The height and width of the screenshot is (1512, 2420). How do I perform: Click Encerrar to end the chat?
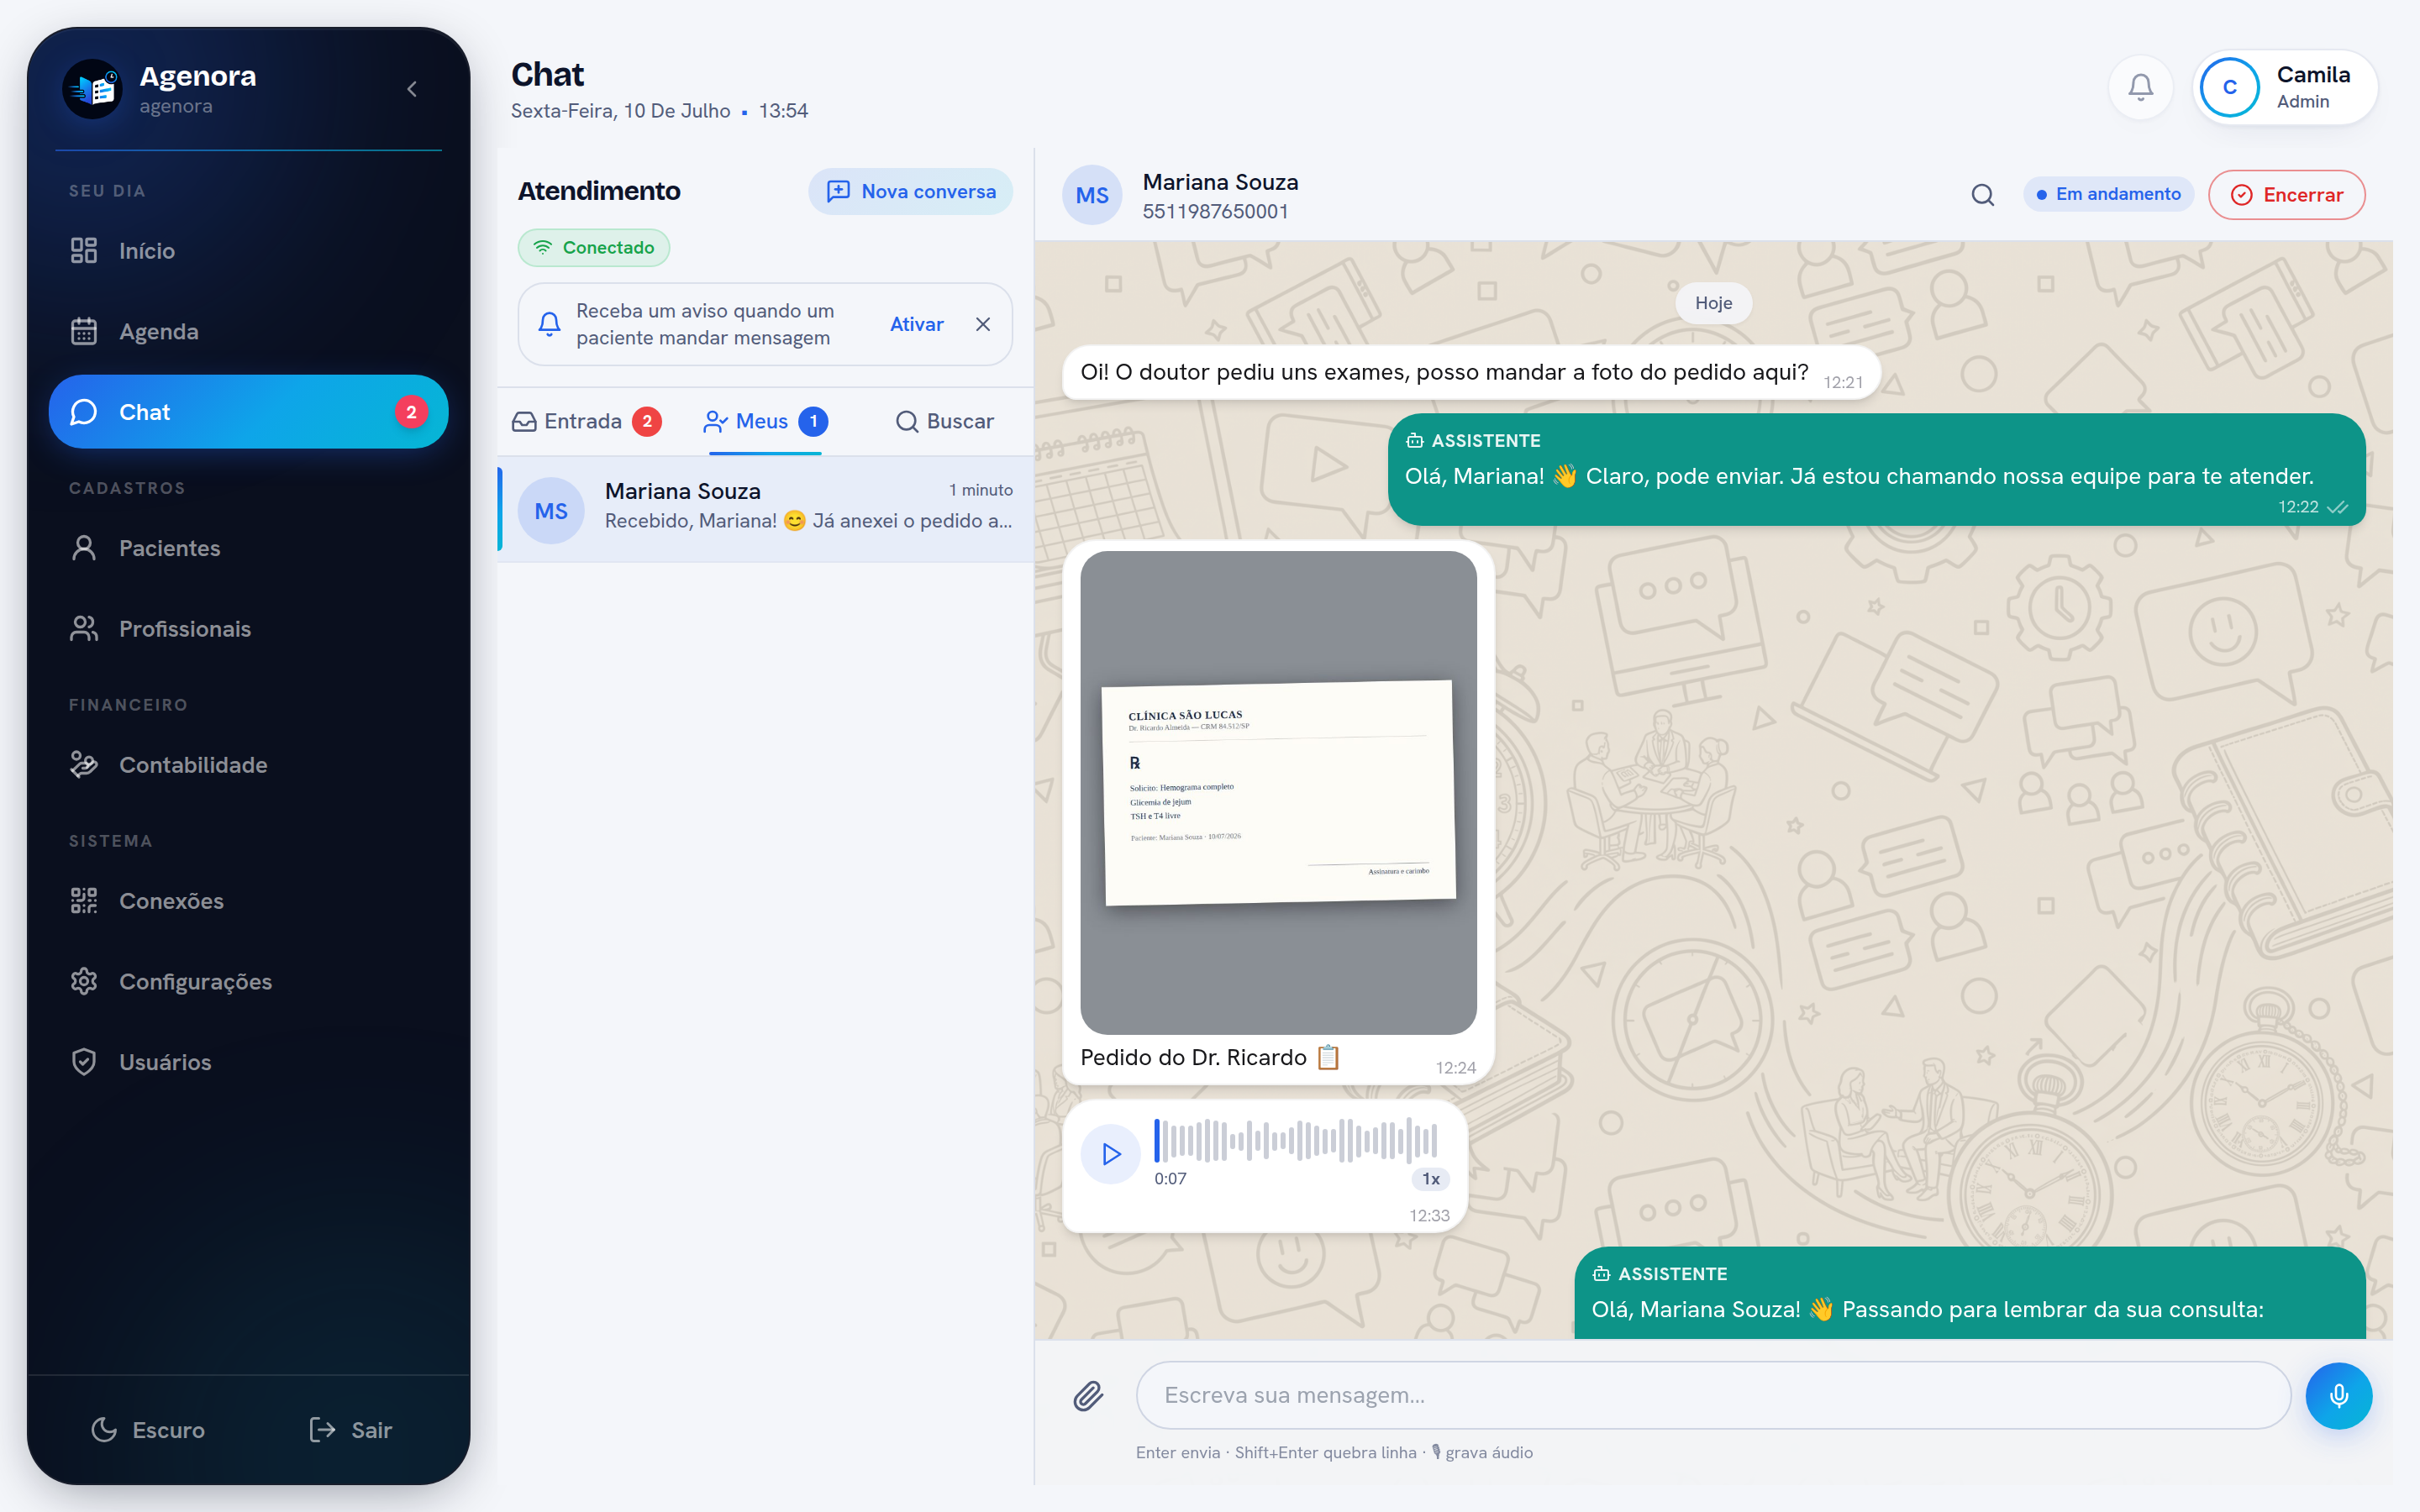click(2286, 194)
